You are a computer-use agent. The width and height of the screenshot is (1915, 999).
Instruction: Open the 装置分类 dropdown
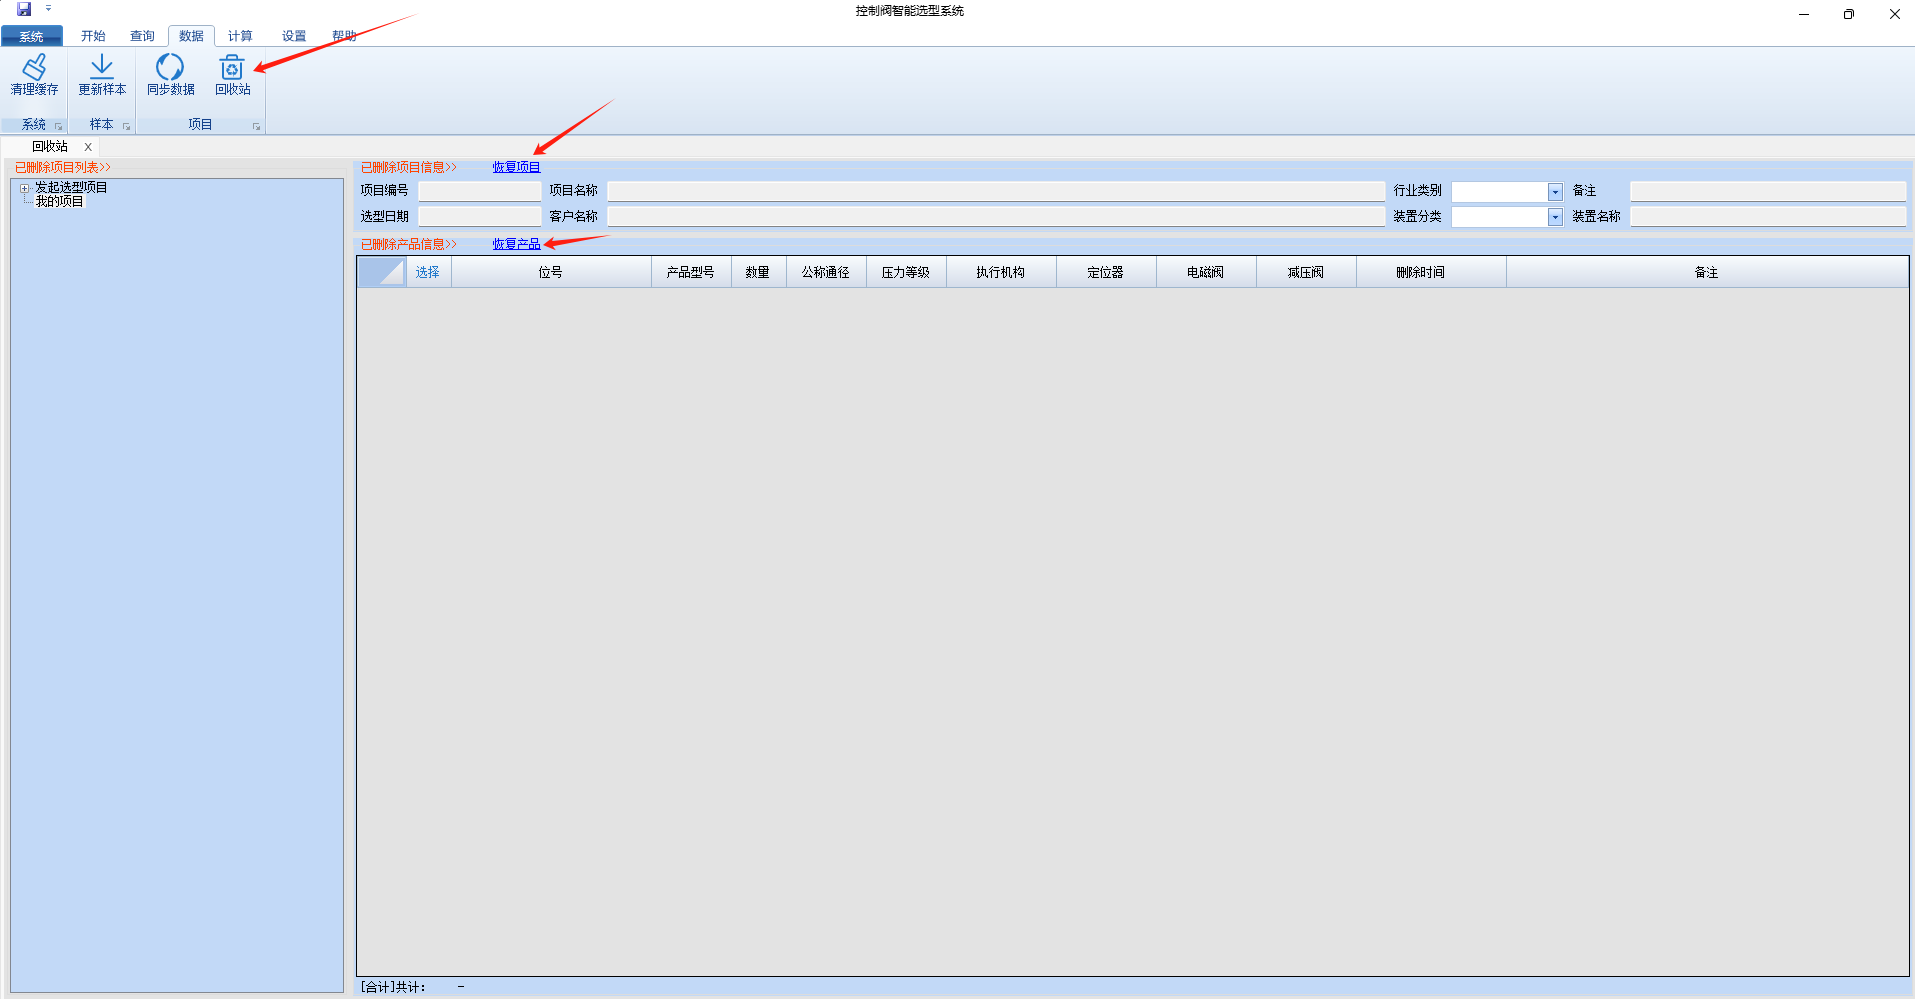tap(1554, 217)
